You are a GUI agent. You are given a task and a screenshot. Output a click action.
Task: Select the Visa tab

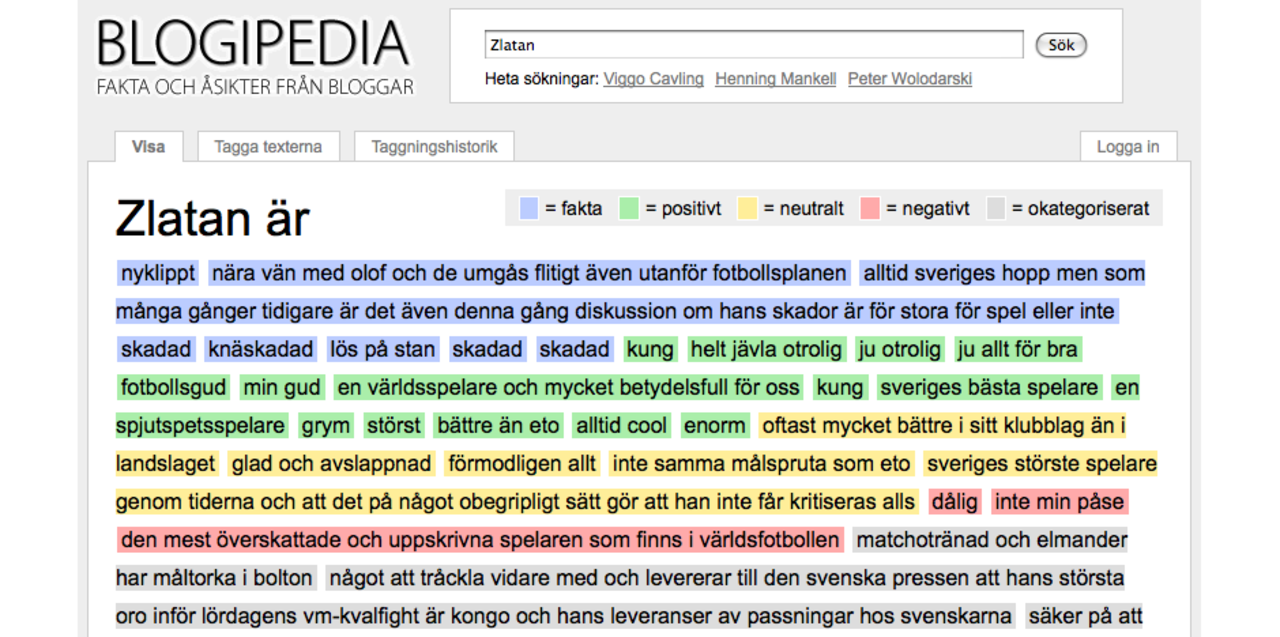point(148,146)
